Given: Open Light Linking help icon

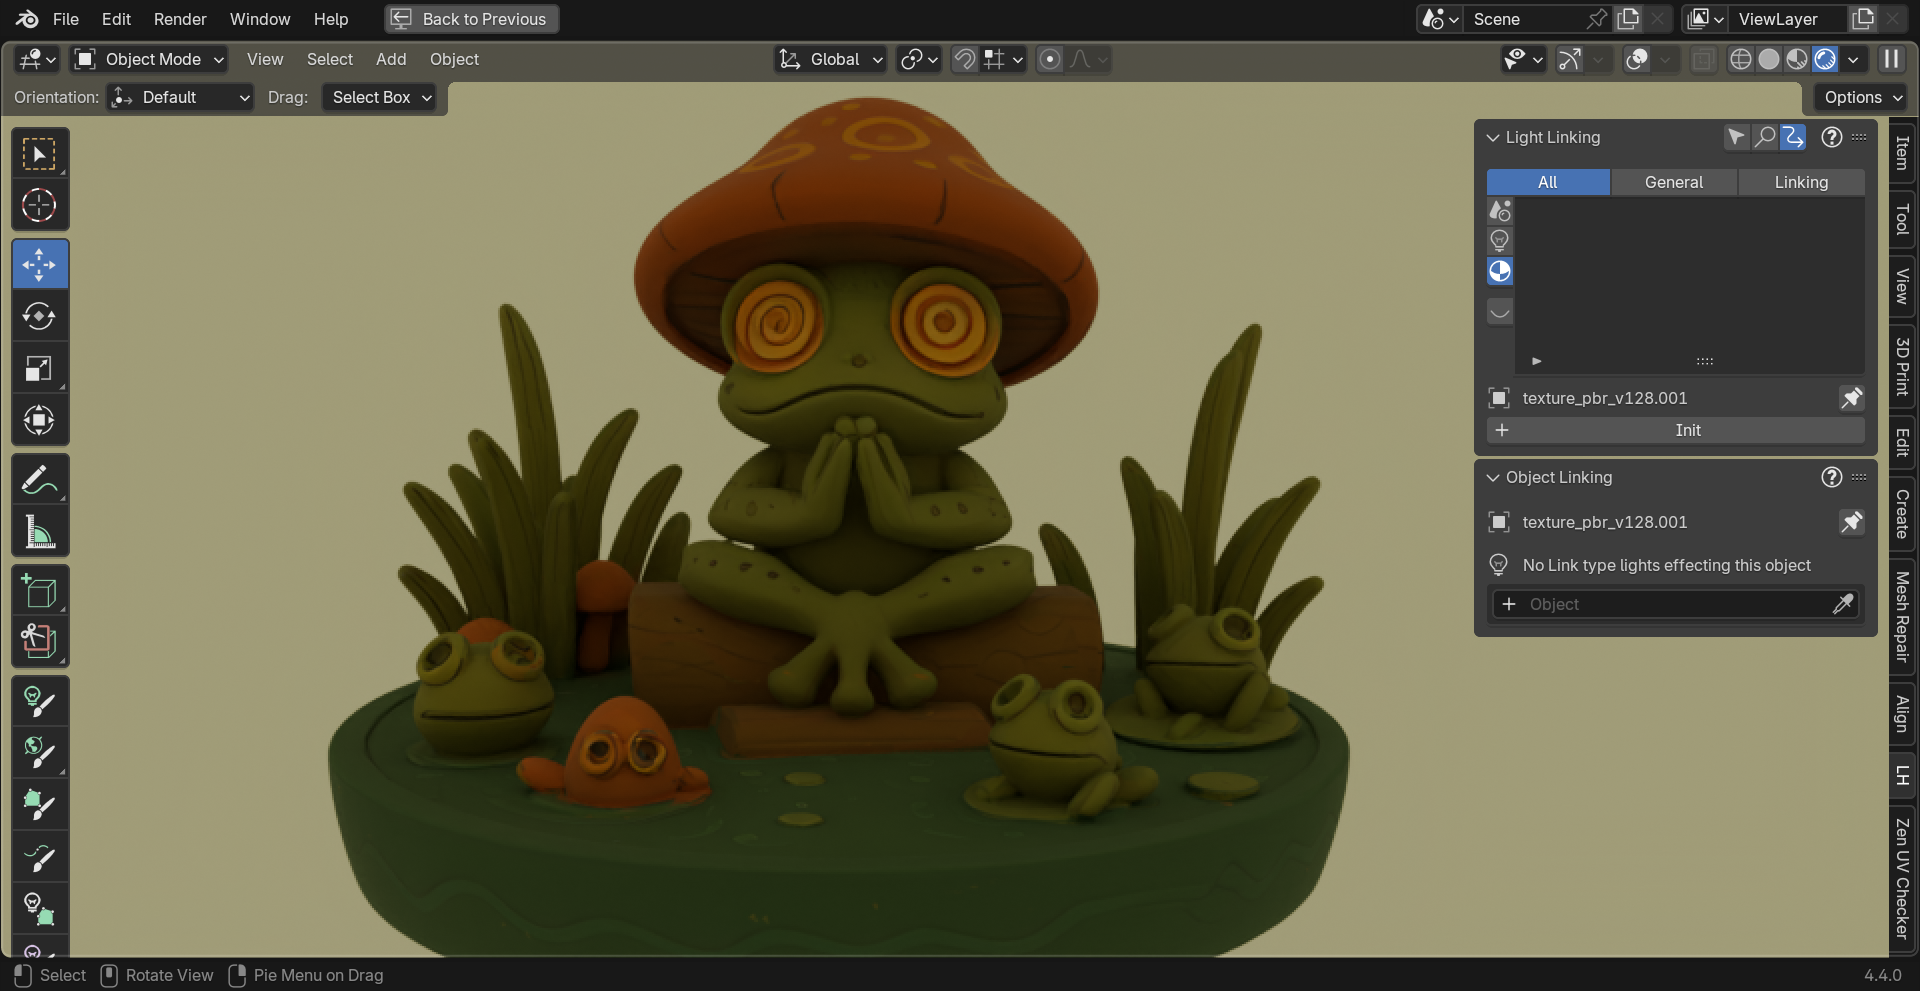Looking at the screenshot, I should tap(1831, 137).
